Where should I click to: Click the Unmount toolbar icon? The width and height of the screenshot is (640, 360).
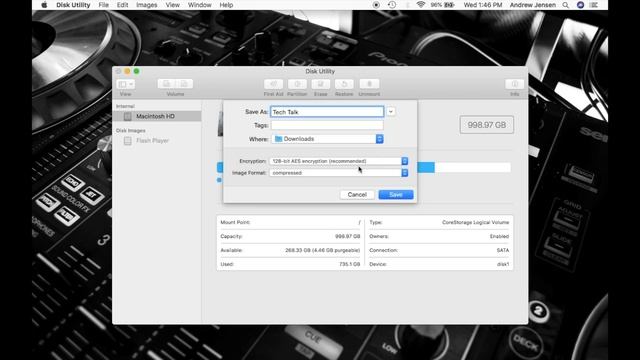[369, 84]
